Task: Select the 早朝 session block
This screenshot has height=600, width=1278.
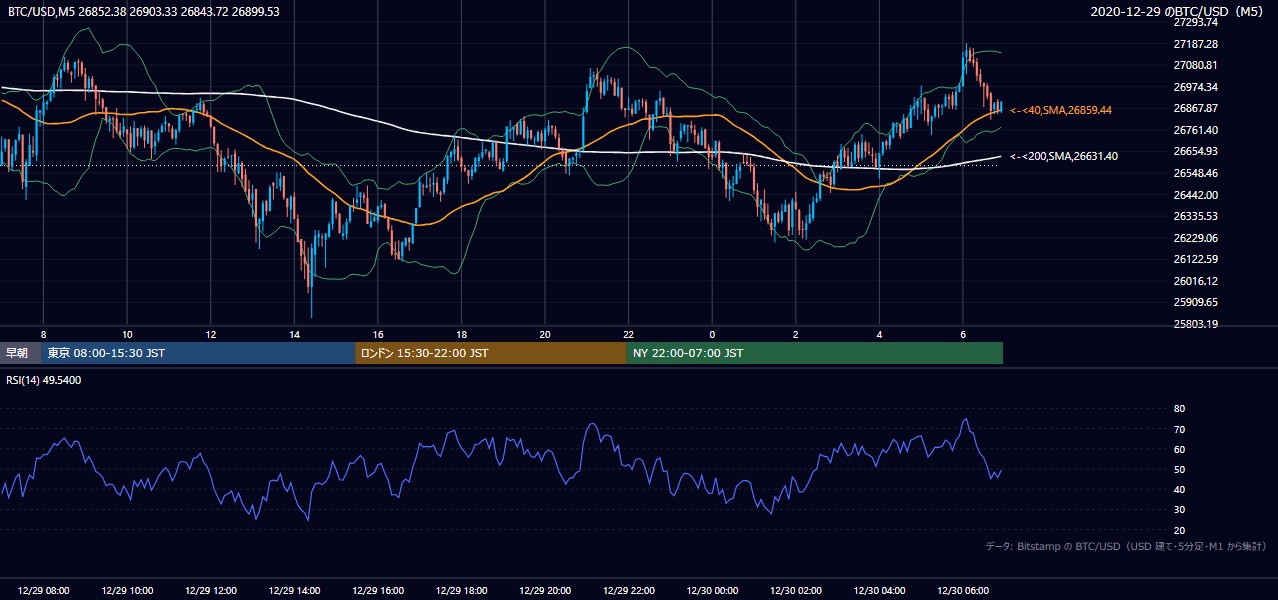Action: pos(20,353)
